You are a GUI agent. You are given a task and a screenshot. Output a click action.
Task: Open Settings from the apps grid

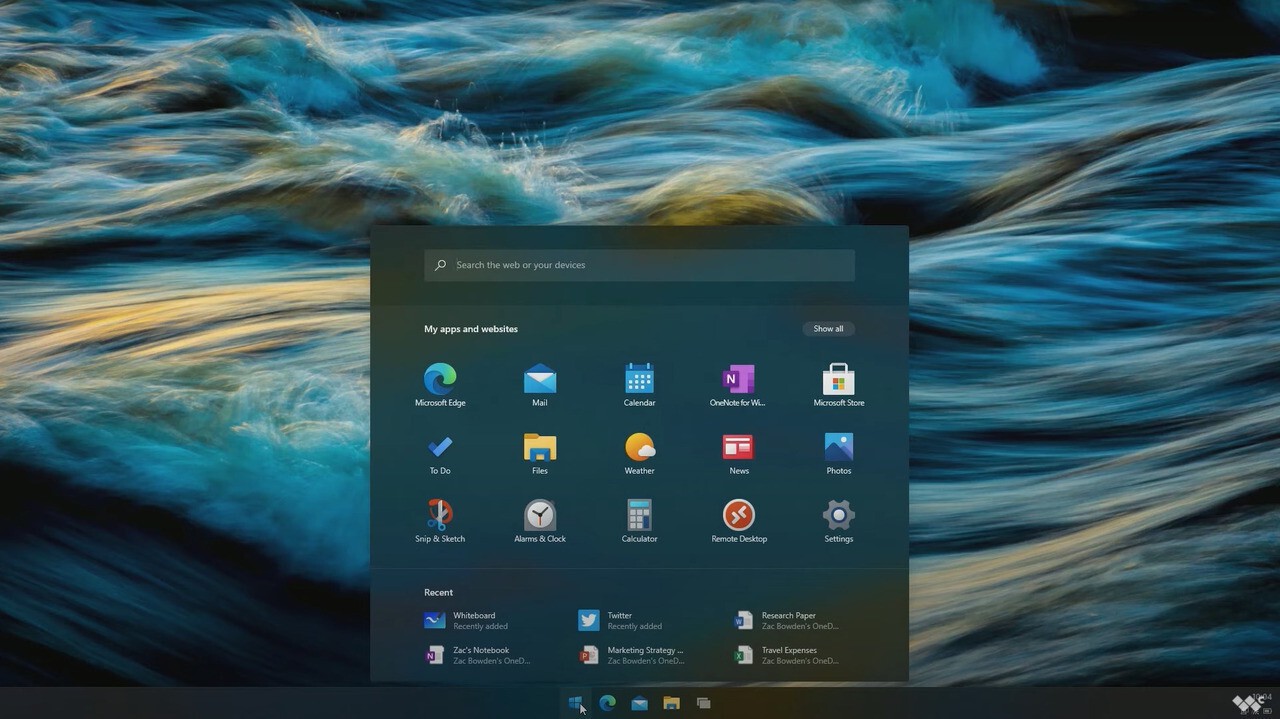838,521
